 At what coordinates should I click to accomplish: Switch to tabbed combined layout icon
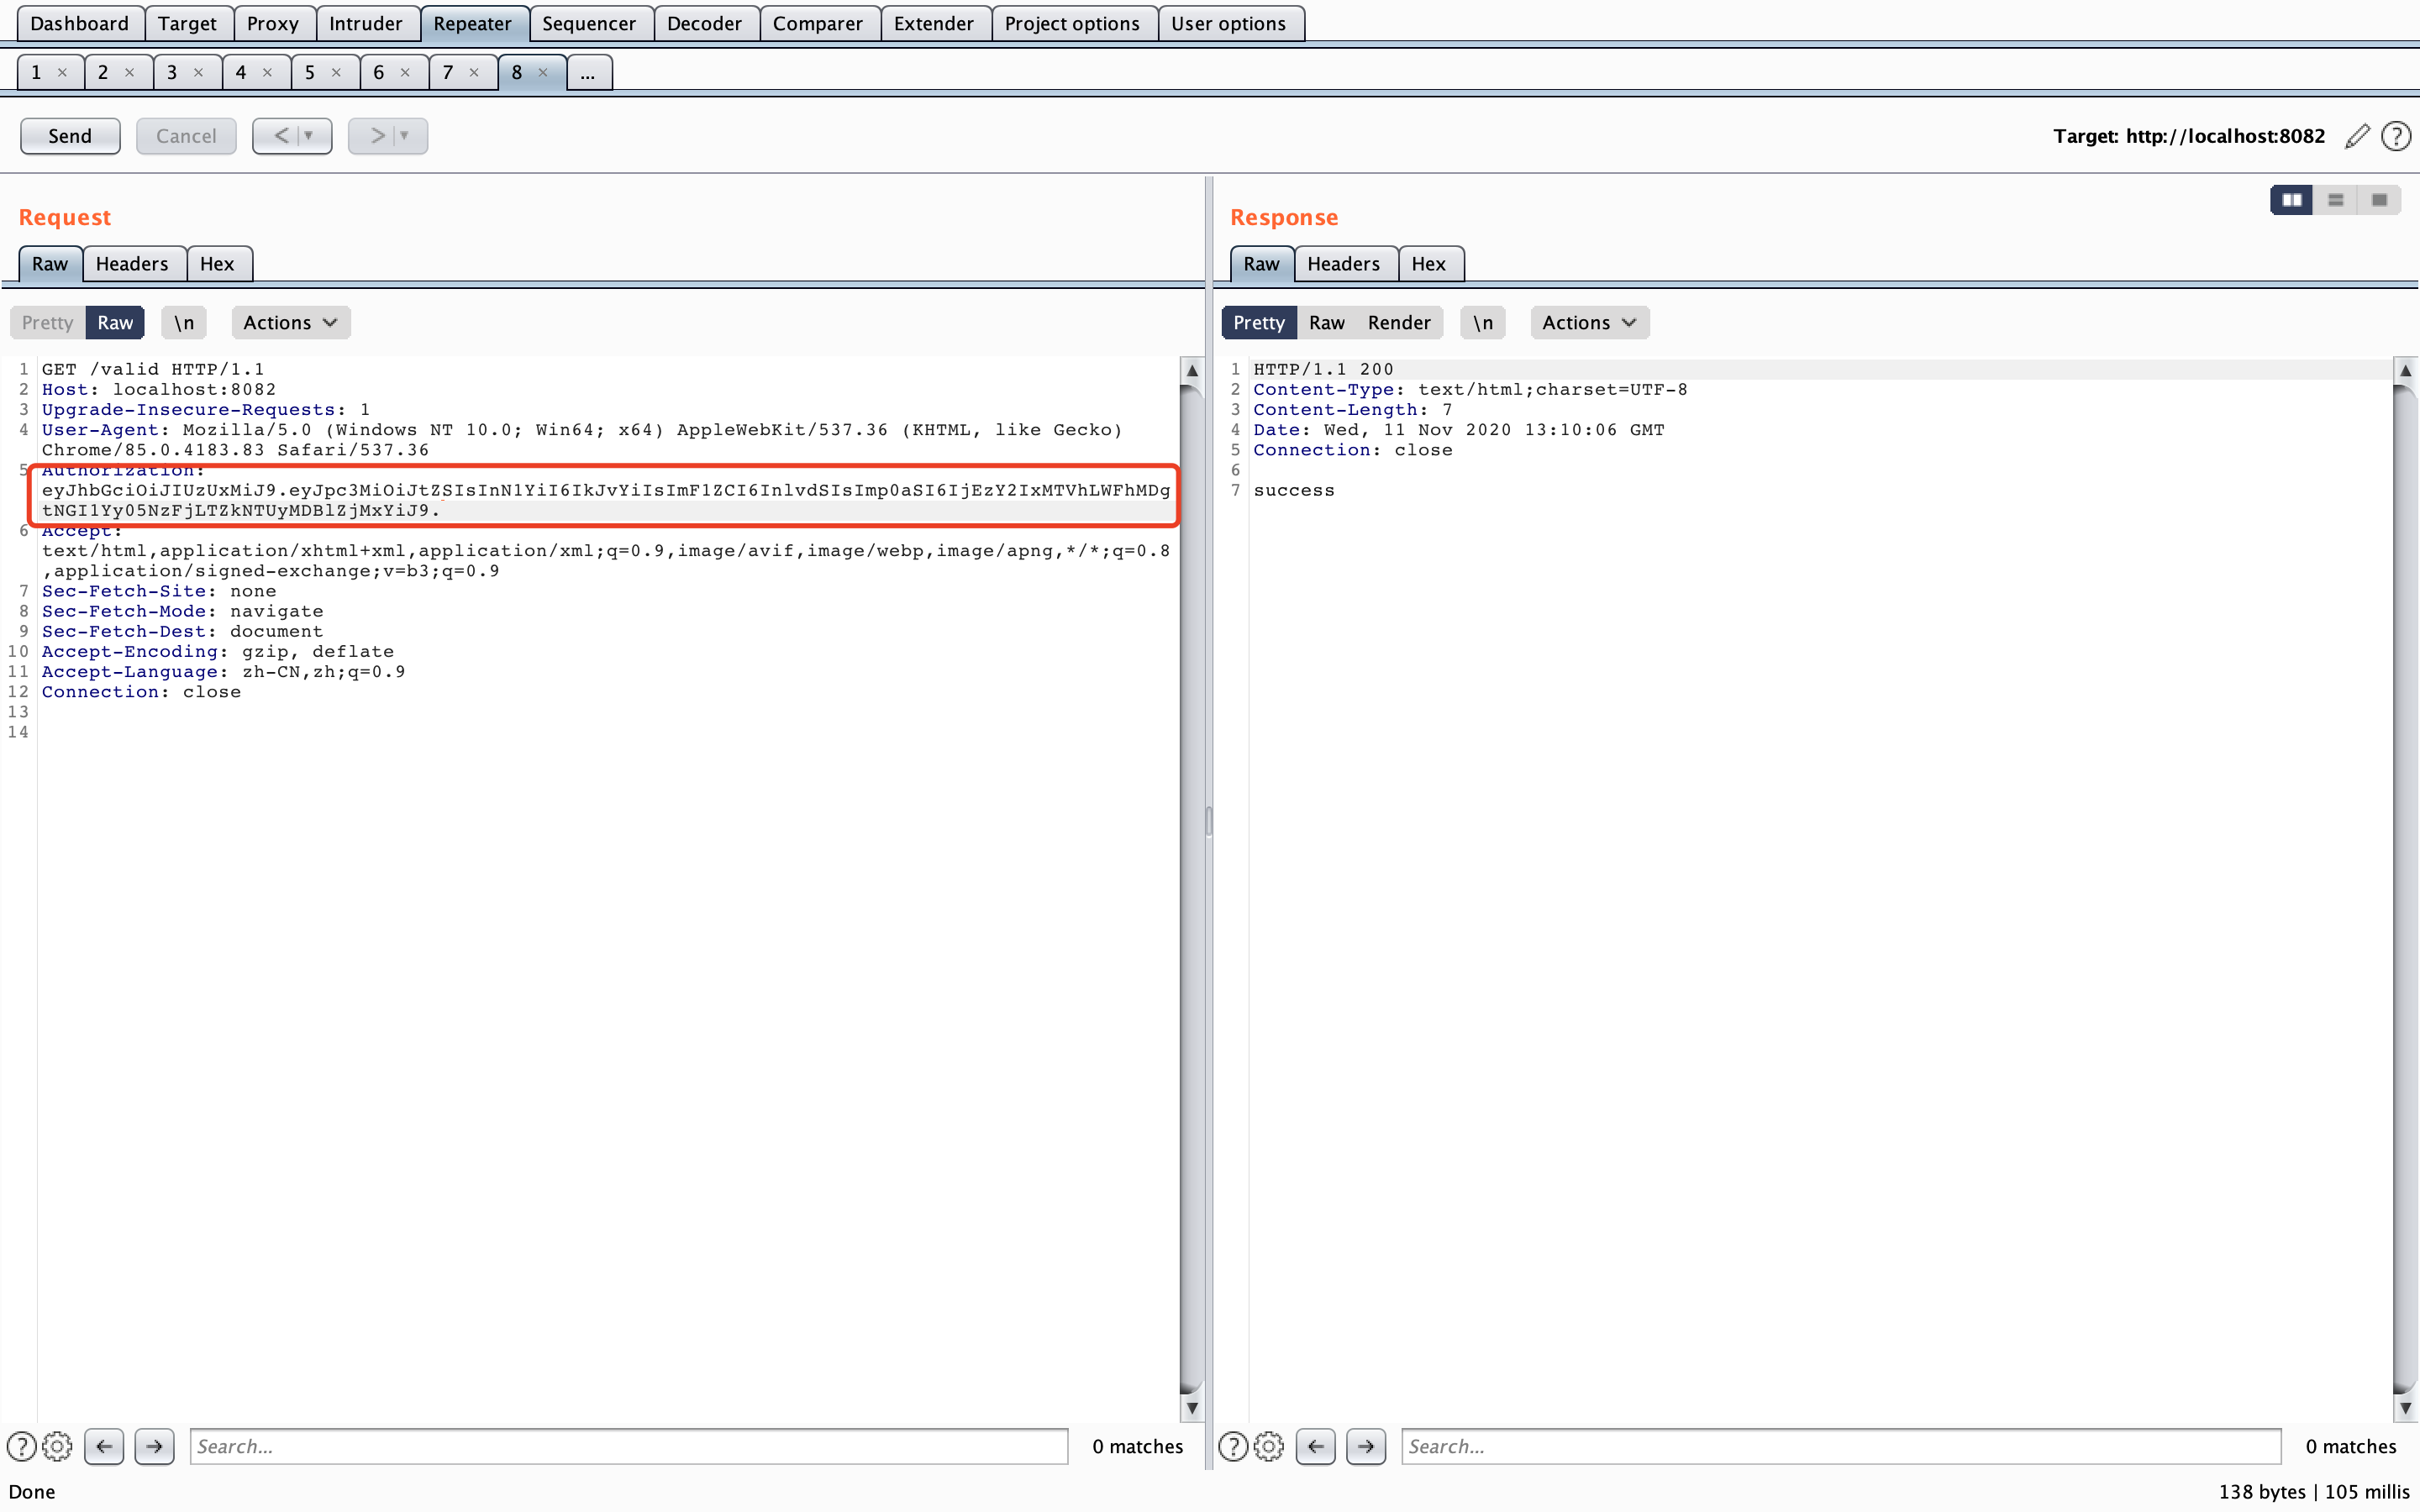(2379, 200)
